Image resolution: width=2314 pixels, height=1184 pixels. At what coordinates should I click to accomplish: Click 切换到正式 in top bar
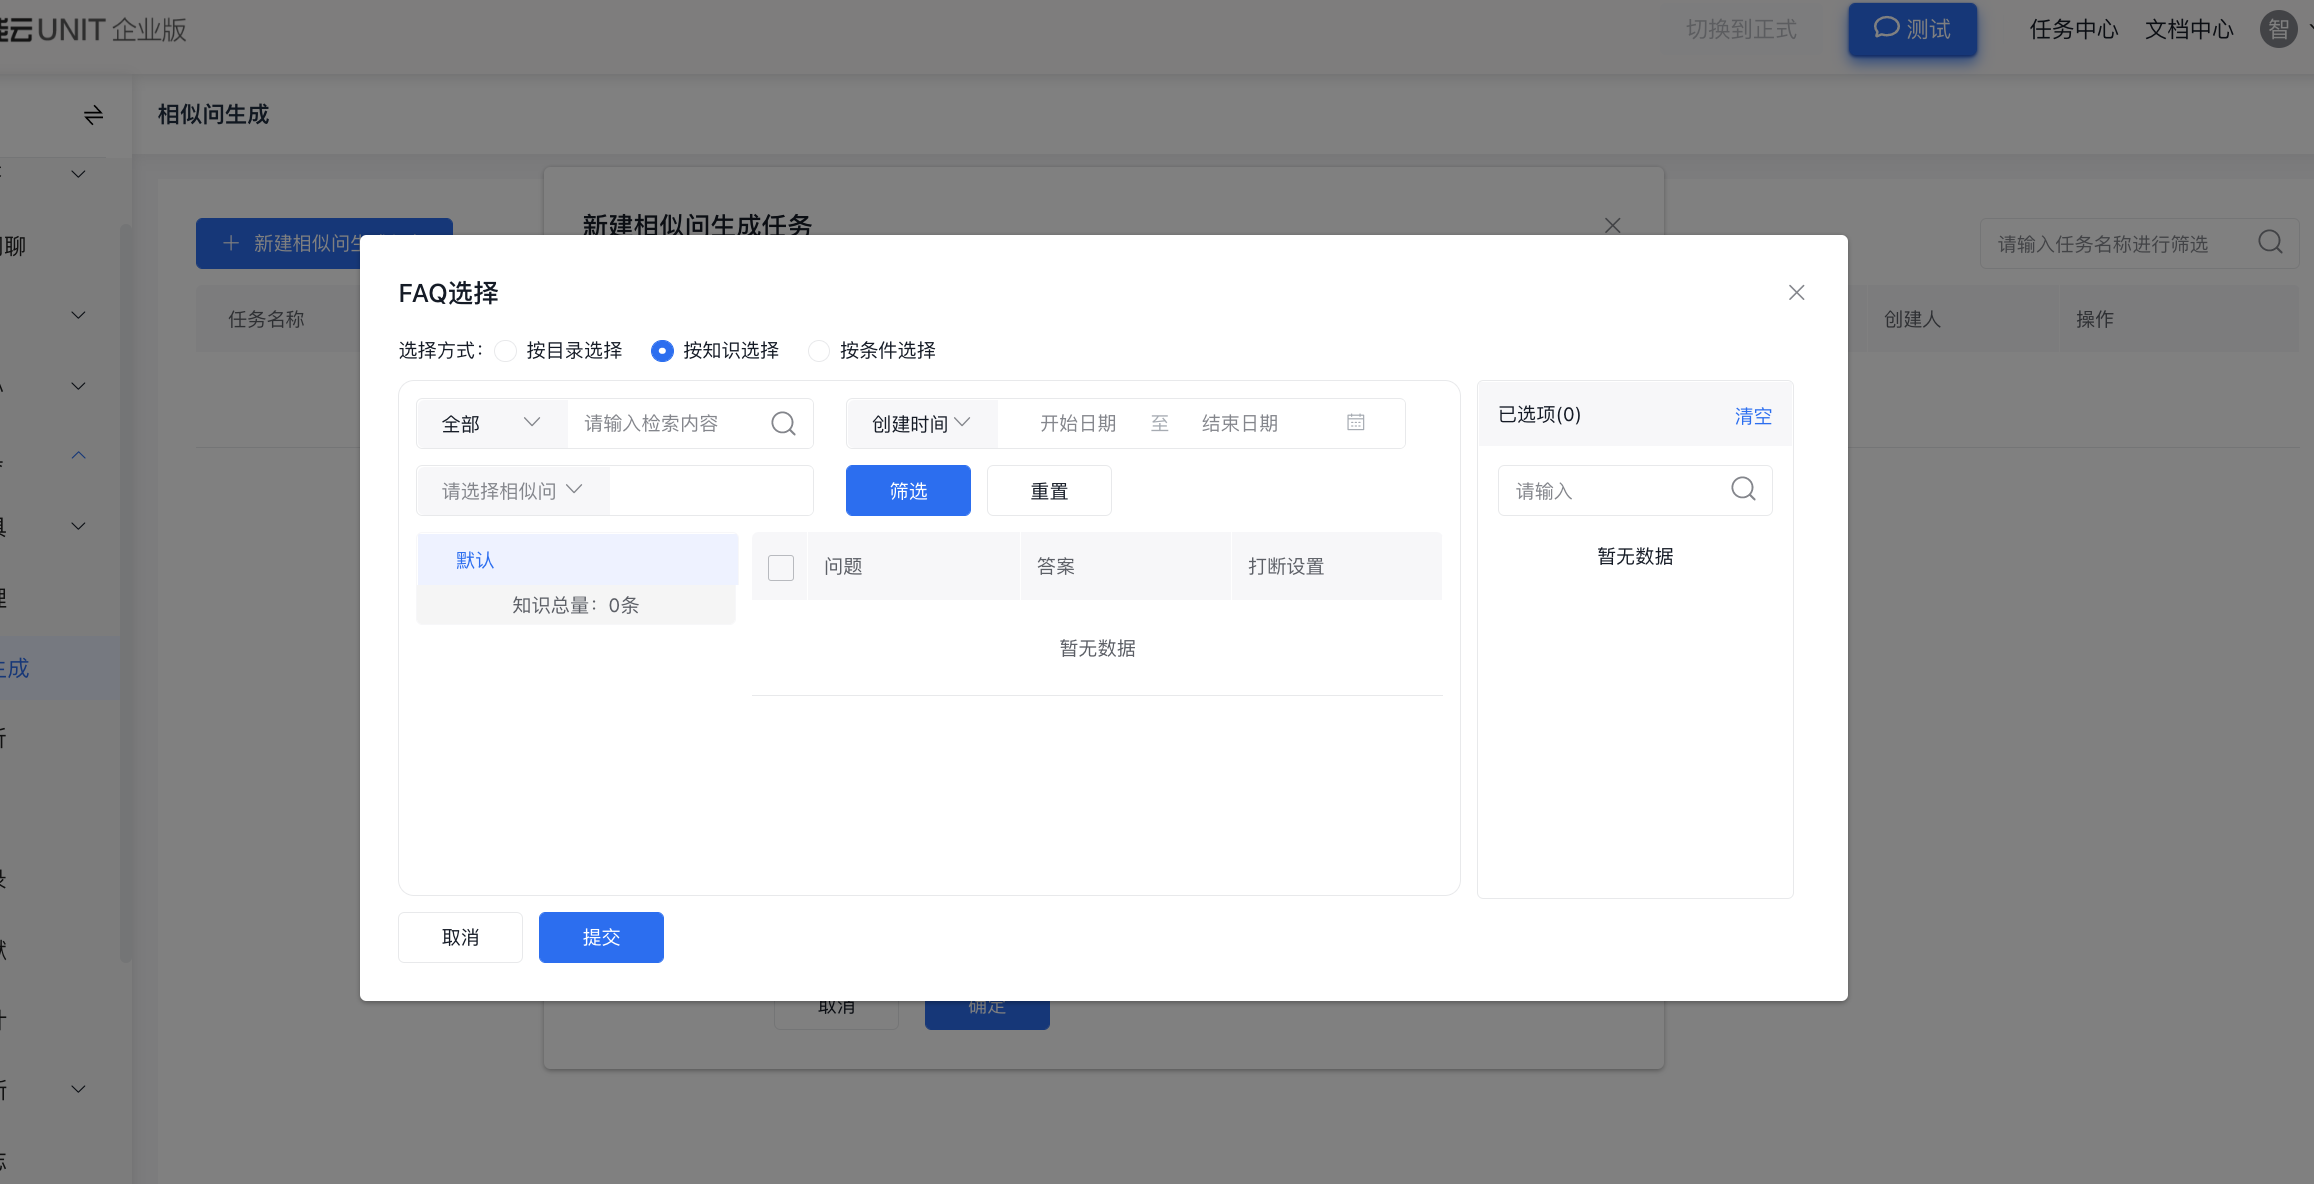(1741, 30)
